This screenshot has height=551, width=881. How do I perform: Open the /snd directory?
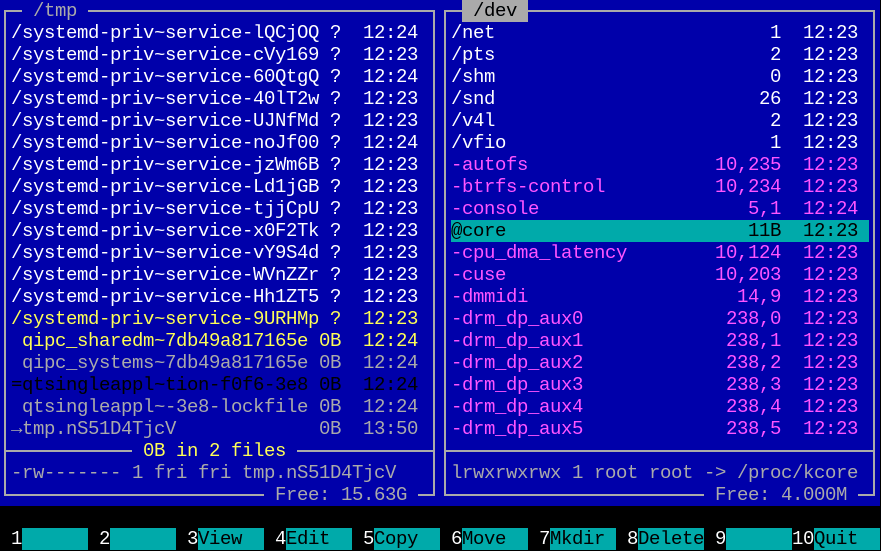point(473,98)
